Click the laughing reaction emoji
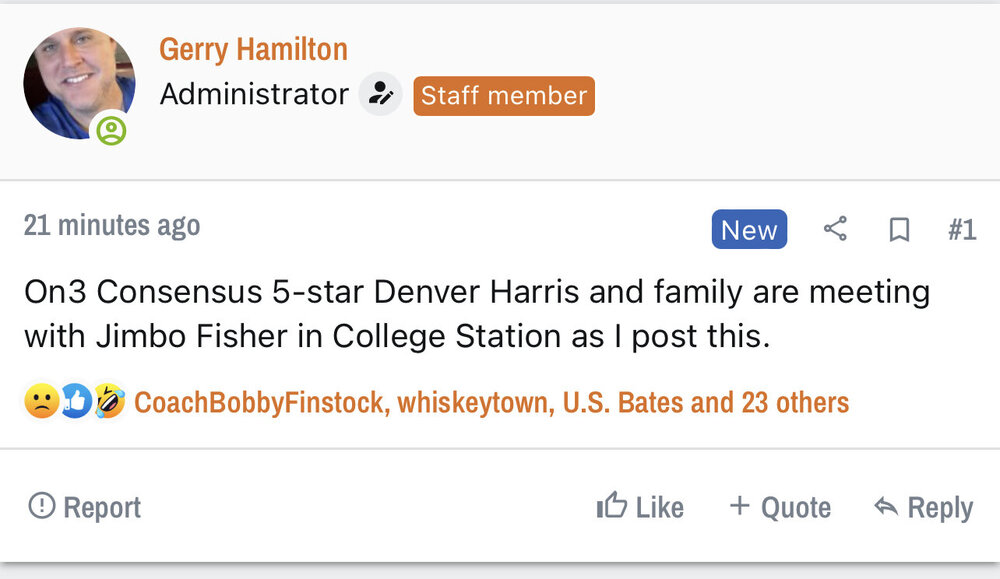 tap(109, 402)
